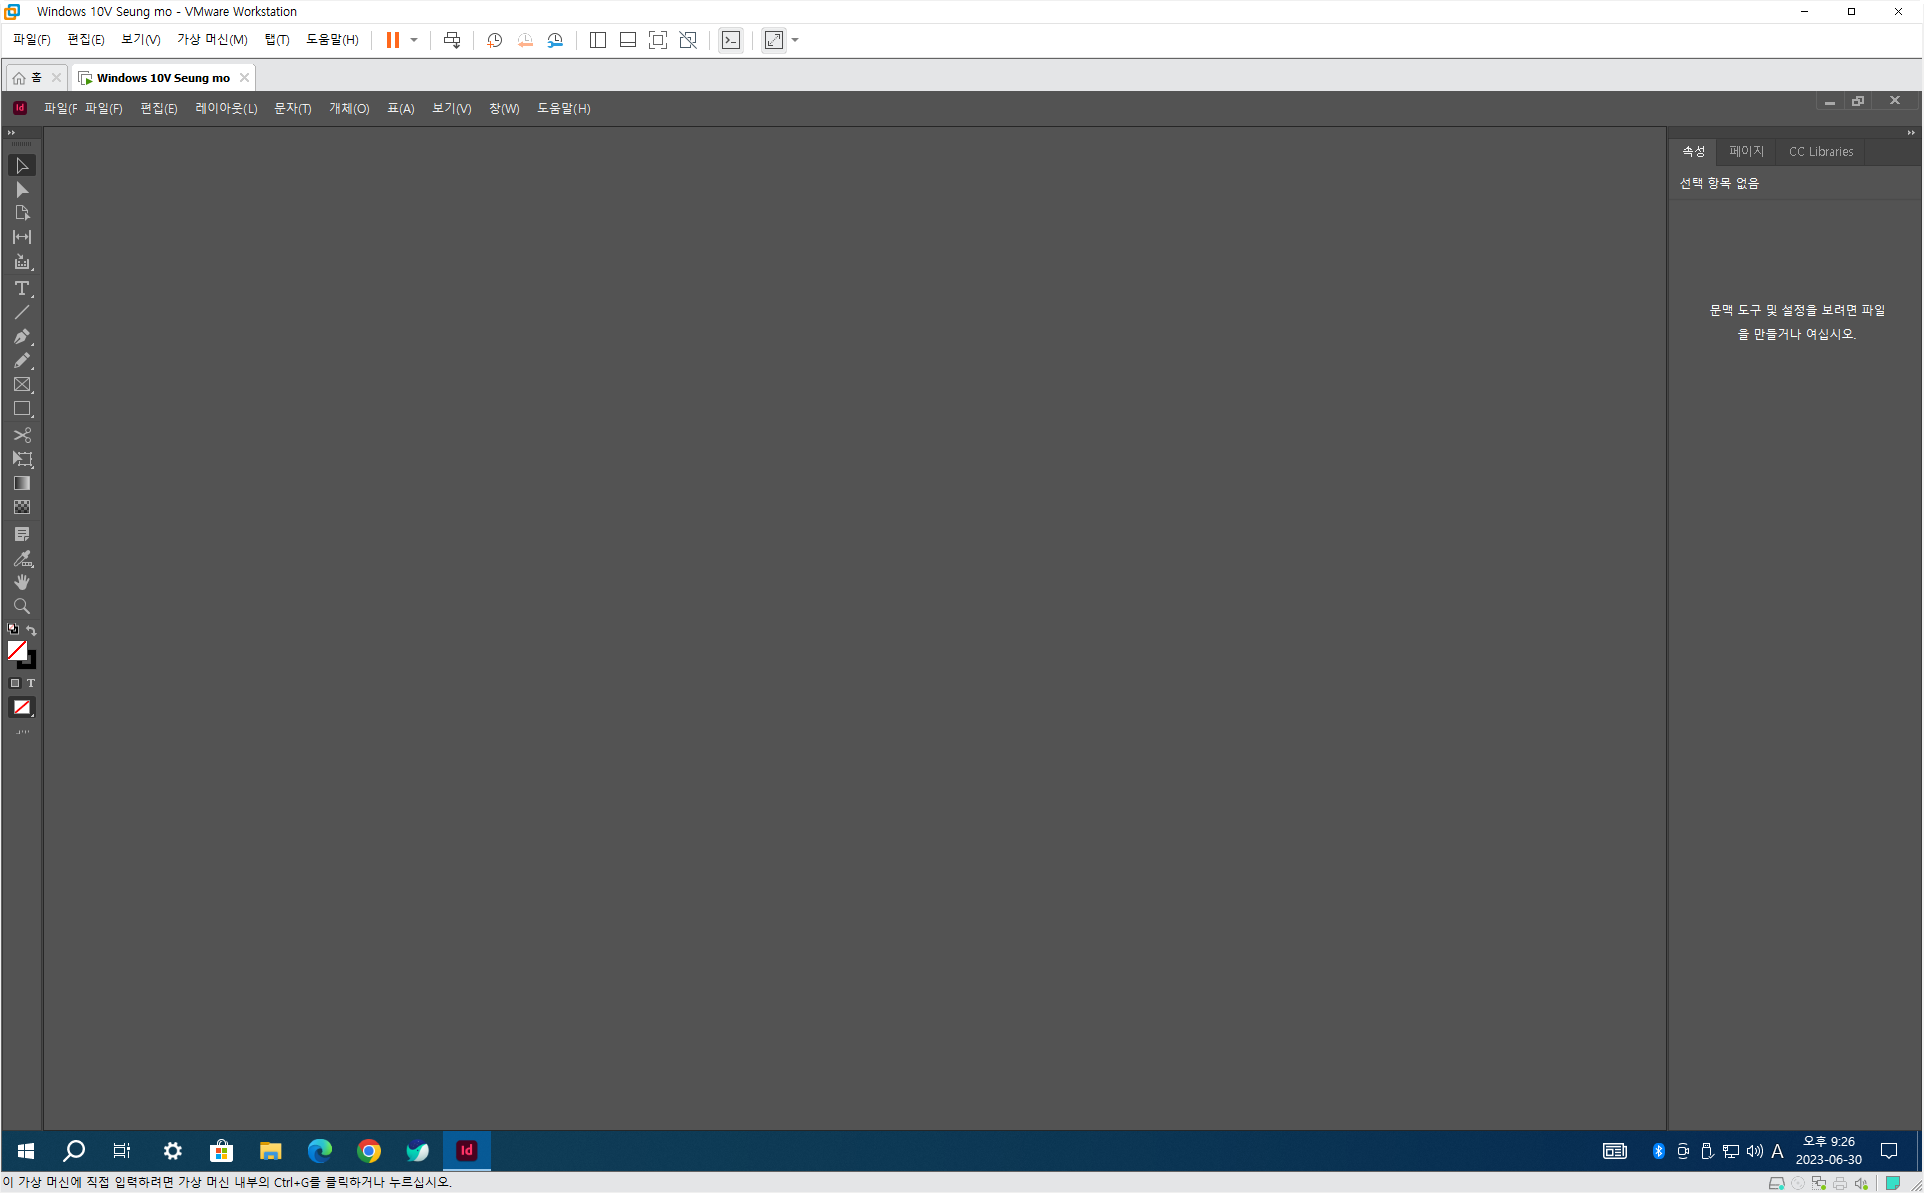The image size is (1924, 1193).
Task: Toggle formatting affects container button
Action: point(15,683)
